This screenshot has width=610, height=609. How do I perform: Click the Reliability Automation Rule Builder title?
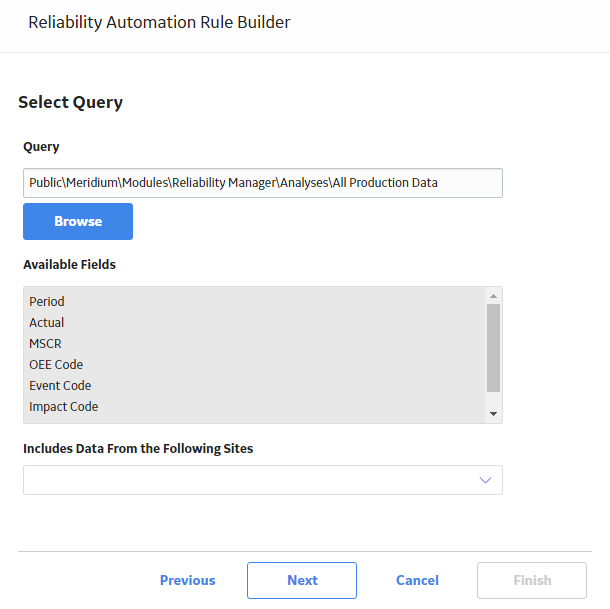[x=159, y=22]
